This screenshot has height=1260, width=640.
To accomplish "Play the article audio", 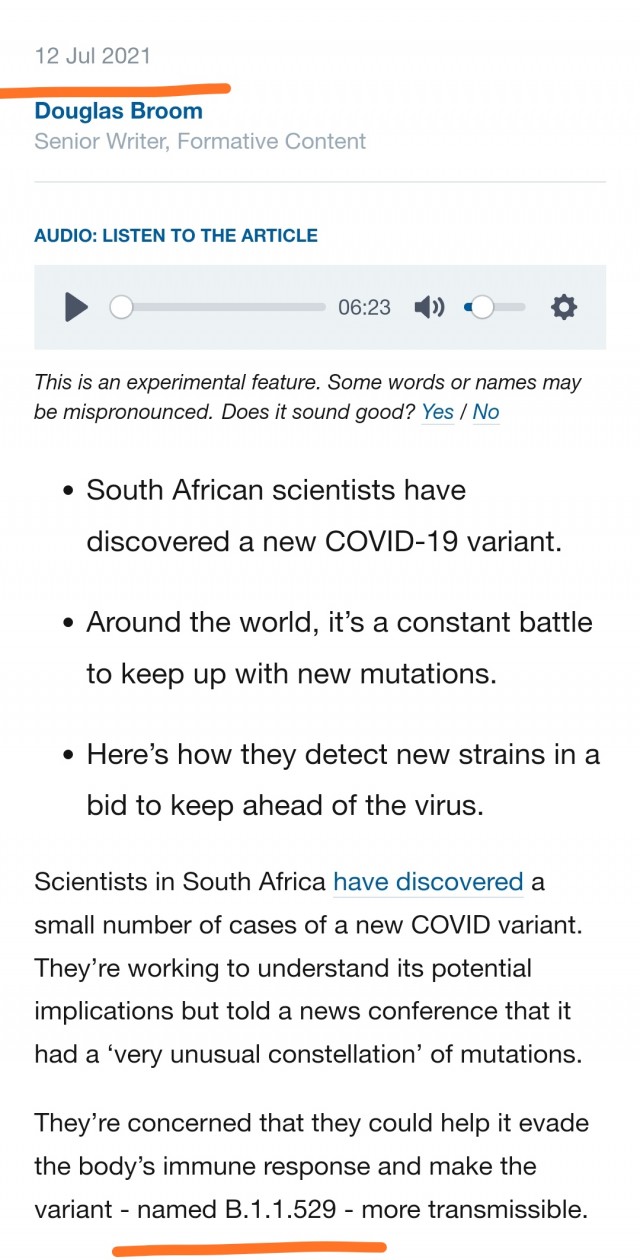I will pos(76,307).
